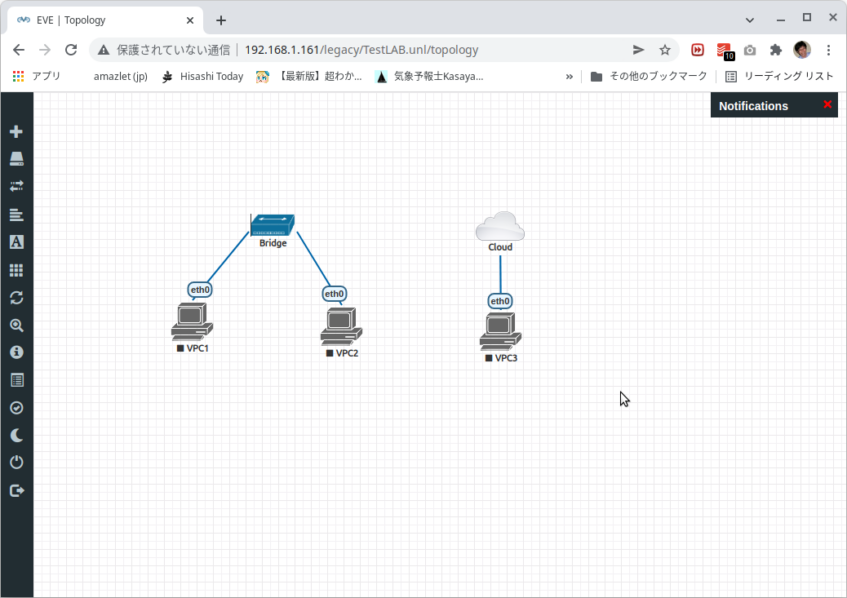Open the Nodes list from the sidebar
Viewport: 847px width, 598px height.
pyautogui.click(x=16, y=159)
